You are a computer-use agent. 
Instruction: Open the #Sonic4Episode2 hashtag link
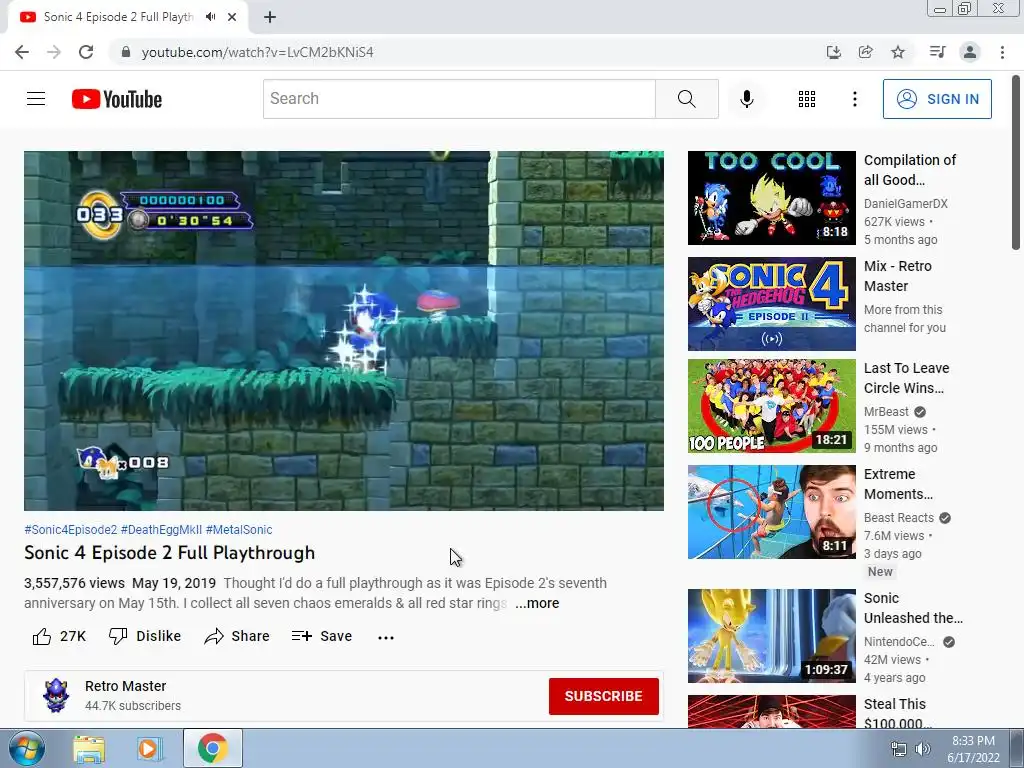click(71, 530)
